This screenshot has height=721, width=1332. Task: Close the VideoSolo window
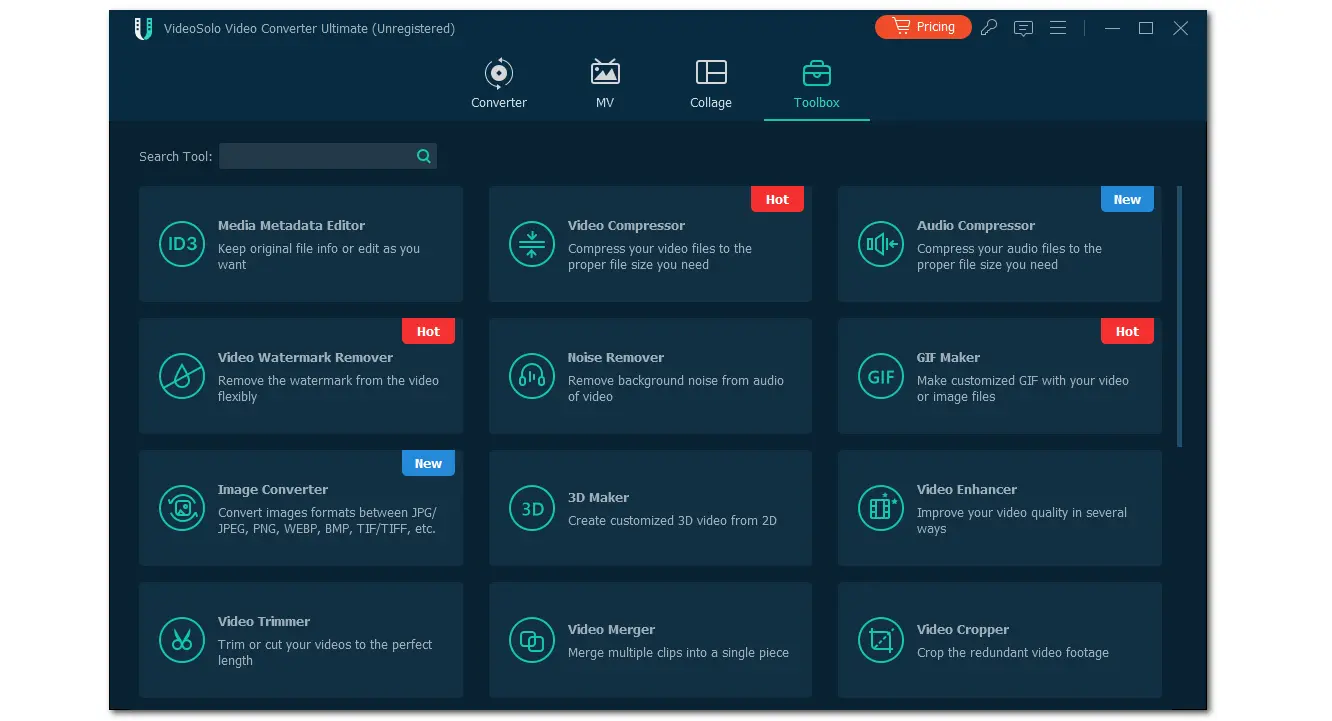pos(1181,28)
